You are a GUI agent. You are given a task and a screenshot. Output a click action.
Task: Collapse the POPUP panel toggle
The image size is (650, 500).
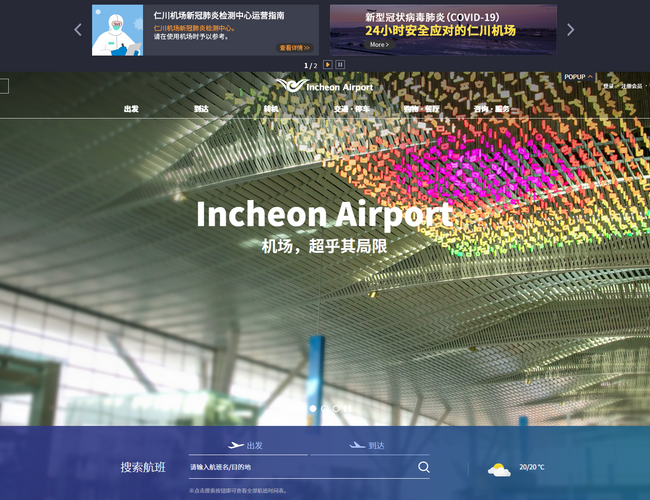tap(578, 77)
